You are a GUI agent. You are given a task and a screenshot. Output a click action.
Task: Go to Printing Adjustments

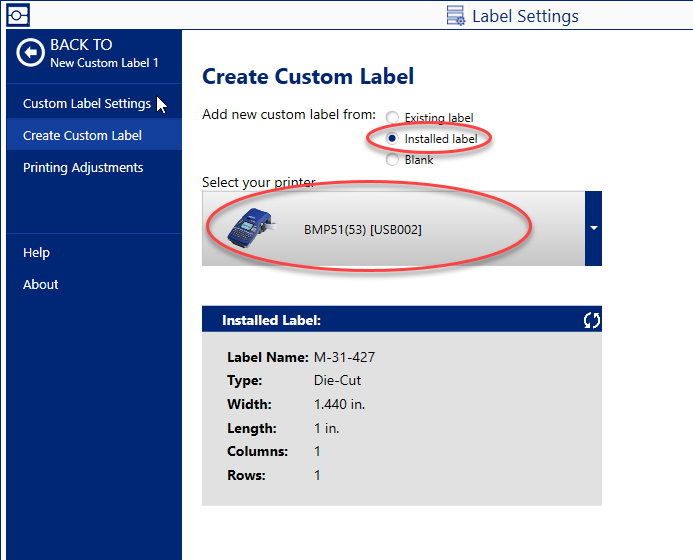pos(83,167)
